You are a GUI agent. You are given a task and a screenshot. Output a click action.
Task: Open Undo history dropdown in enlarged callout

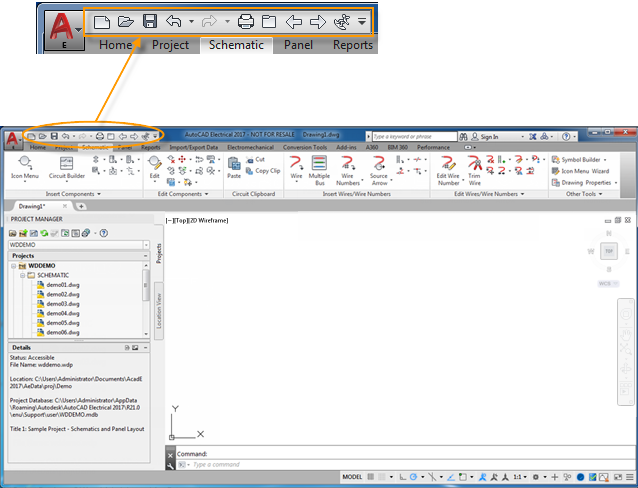191,21
